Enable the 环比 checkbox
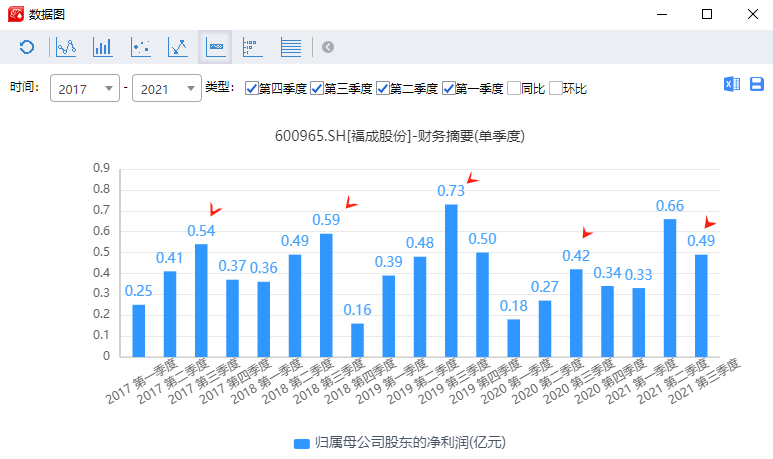773x459 pixels. (x=555, y=88)
